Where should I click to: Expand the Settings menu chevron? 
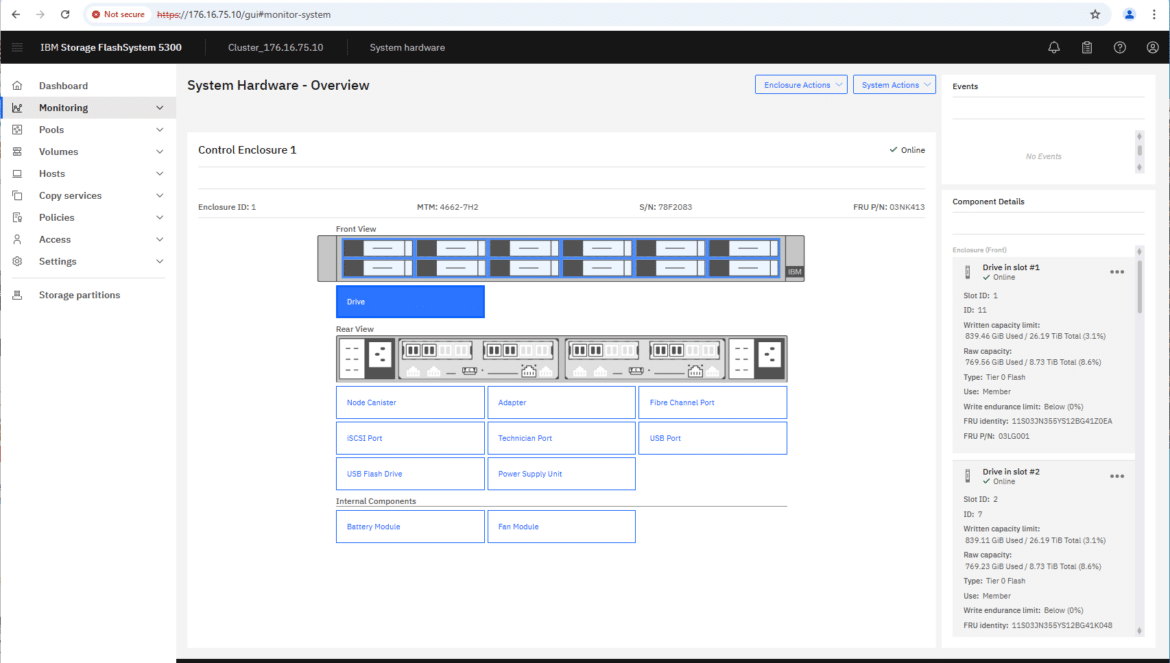click(x=160, y=262)
